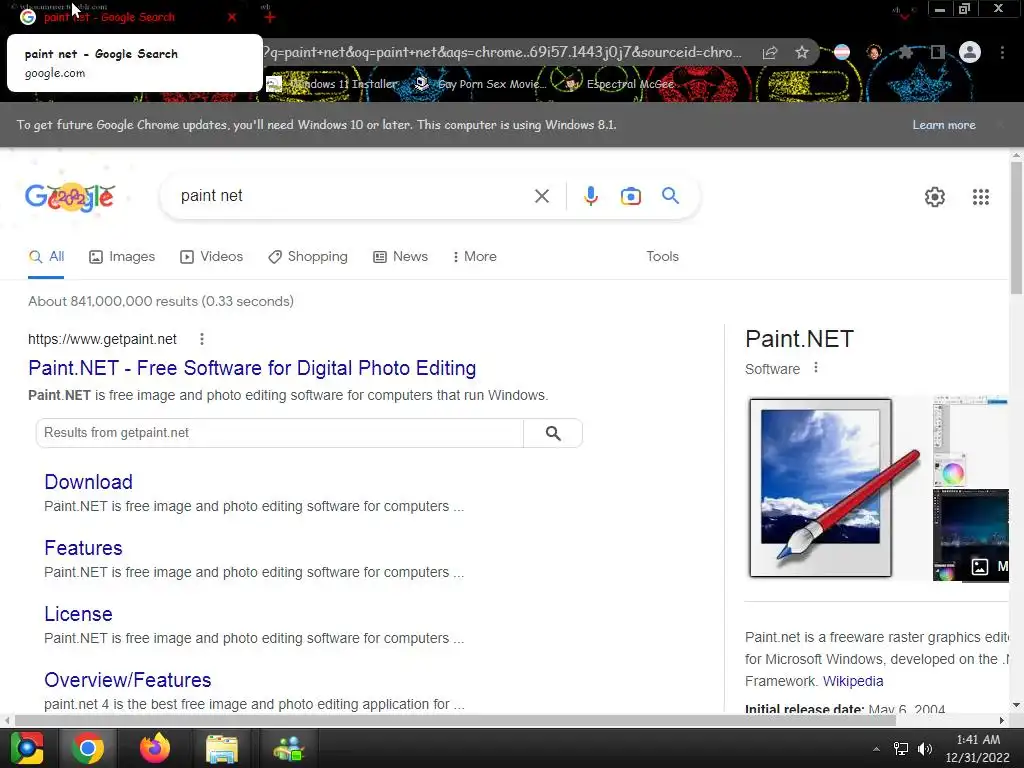Open Chrome from the taskbar
1024x768 pixels.
pos(88,748)
